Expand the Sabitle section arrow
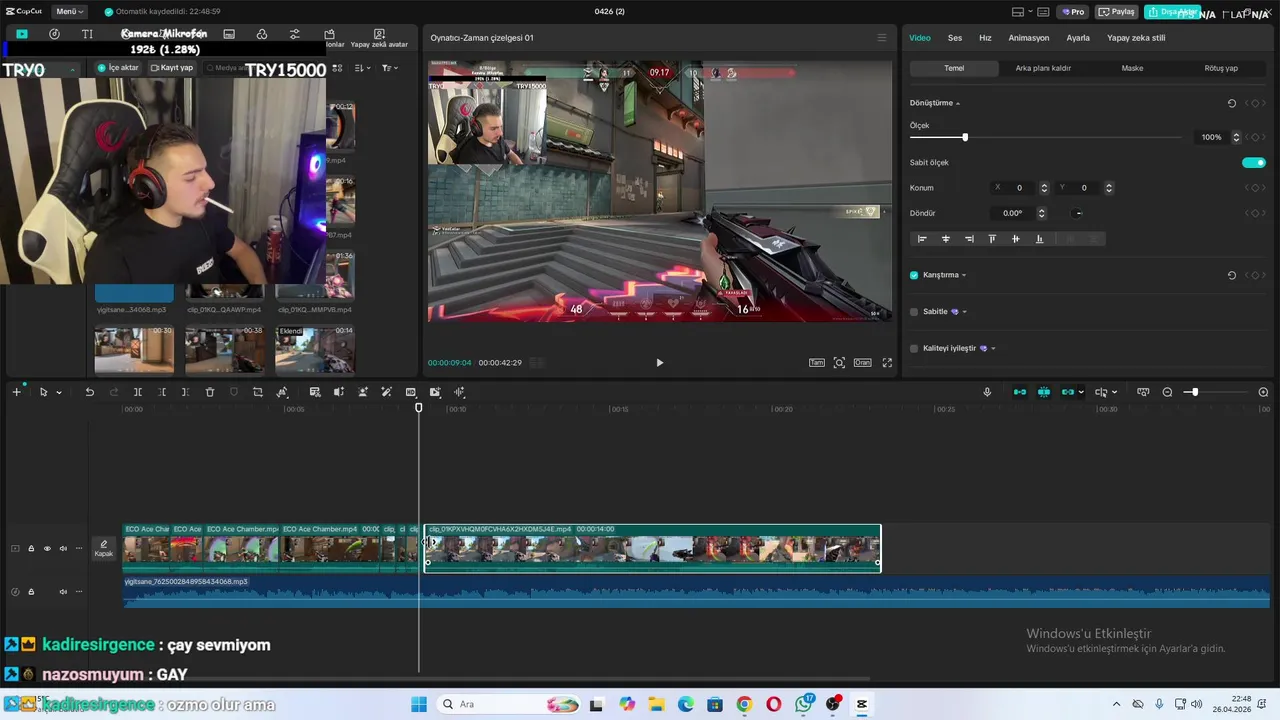This screenshot has width=1280, height=720. tap(964, 312)
